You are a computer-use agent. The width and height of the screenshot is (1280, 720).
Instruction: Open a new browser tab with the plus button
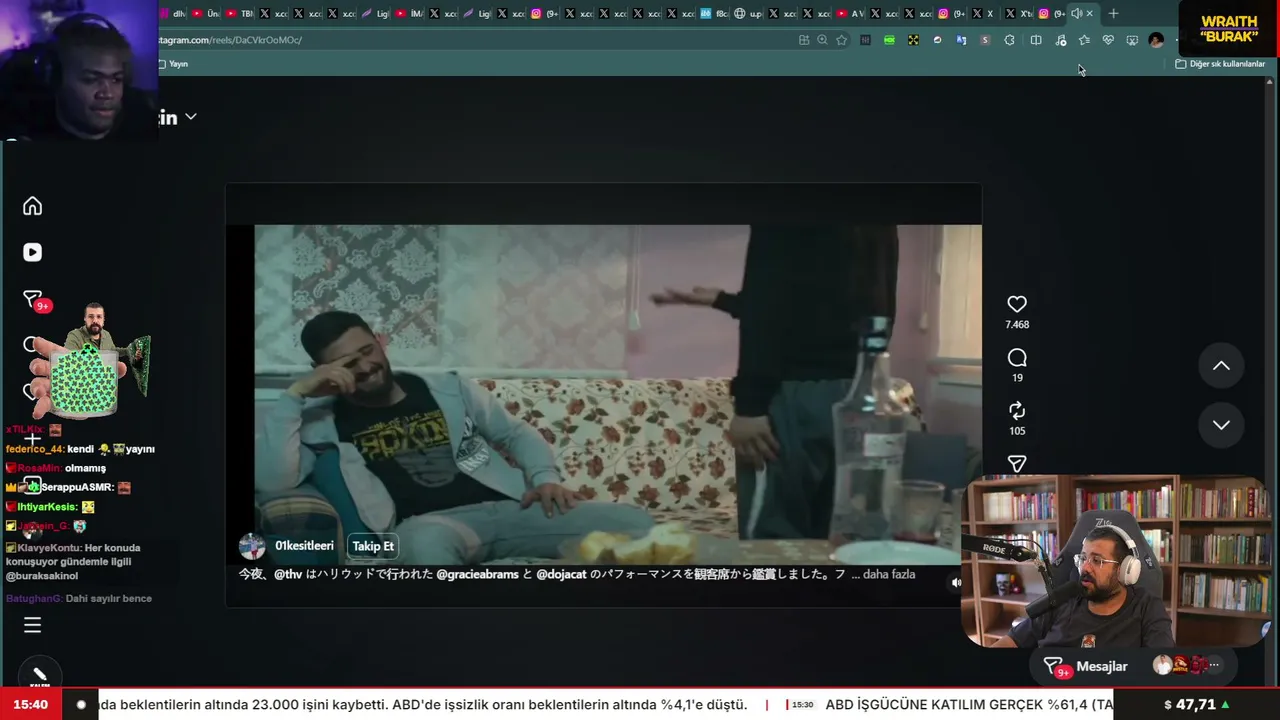point(1113,13)
